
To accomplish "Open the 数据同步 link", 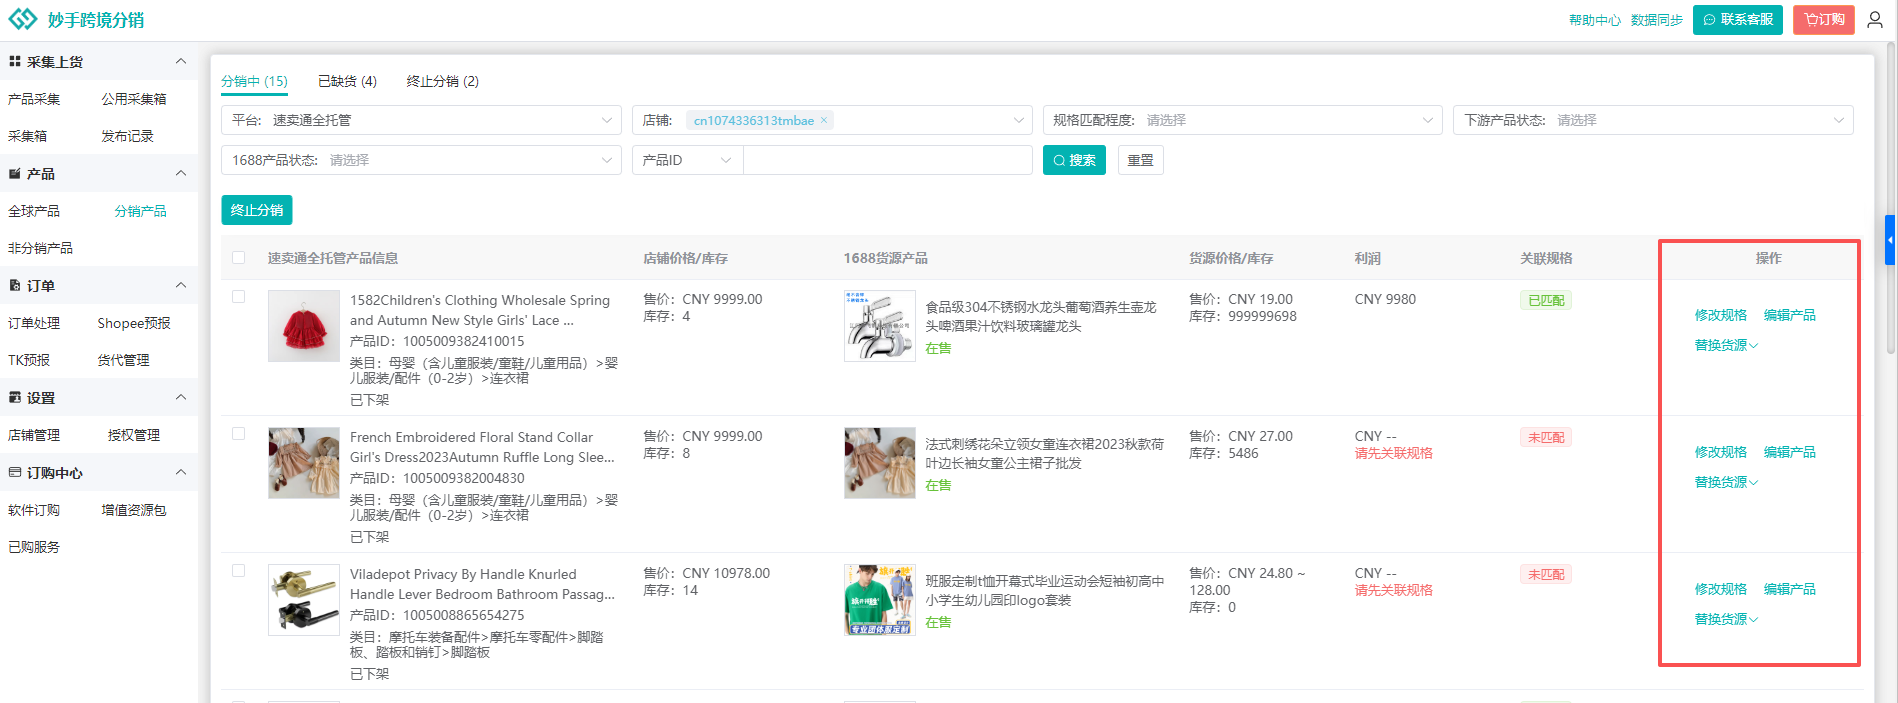I will [x=1657, y=20].
